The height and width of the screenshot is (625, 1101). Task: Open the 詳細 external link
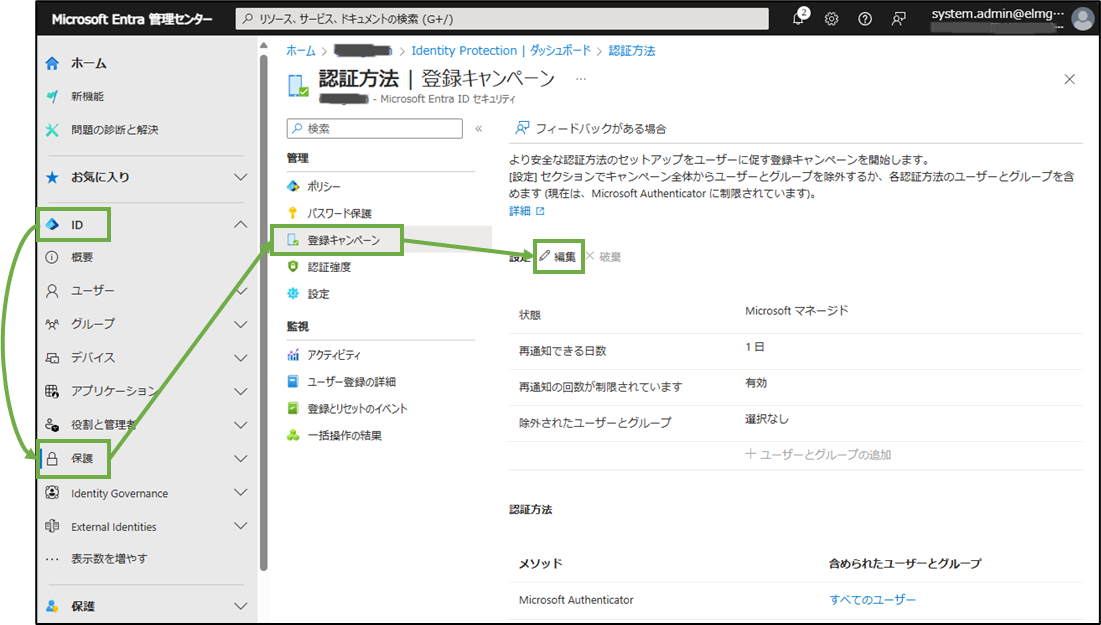point(527,211)
